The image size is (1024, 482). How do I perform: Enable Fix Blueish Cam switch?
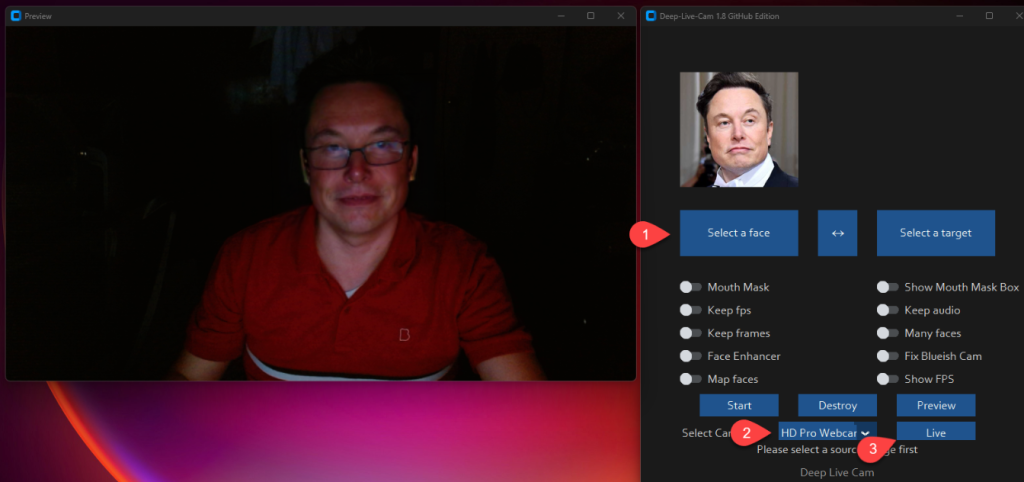click(x=888, y=356)
